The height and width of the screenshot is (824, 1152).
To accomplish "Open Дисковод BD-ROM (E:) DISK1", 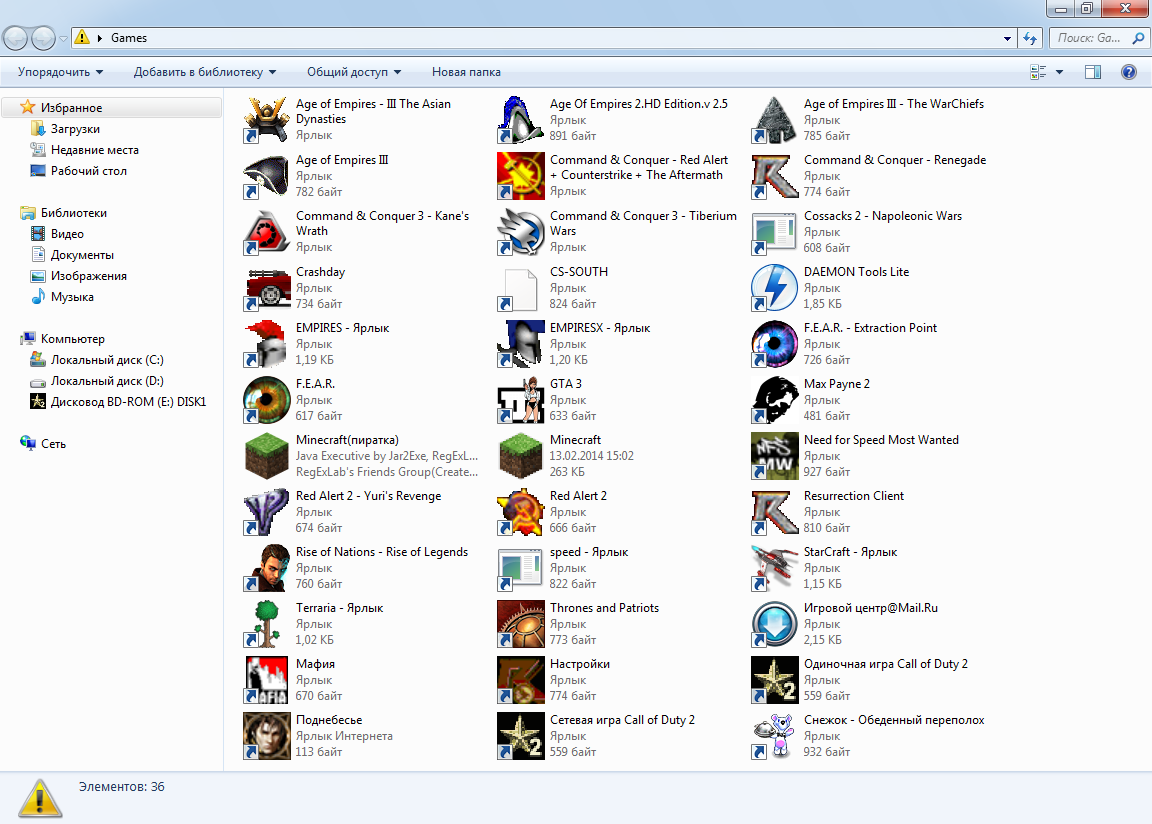I will point(128,402).
